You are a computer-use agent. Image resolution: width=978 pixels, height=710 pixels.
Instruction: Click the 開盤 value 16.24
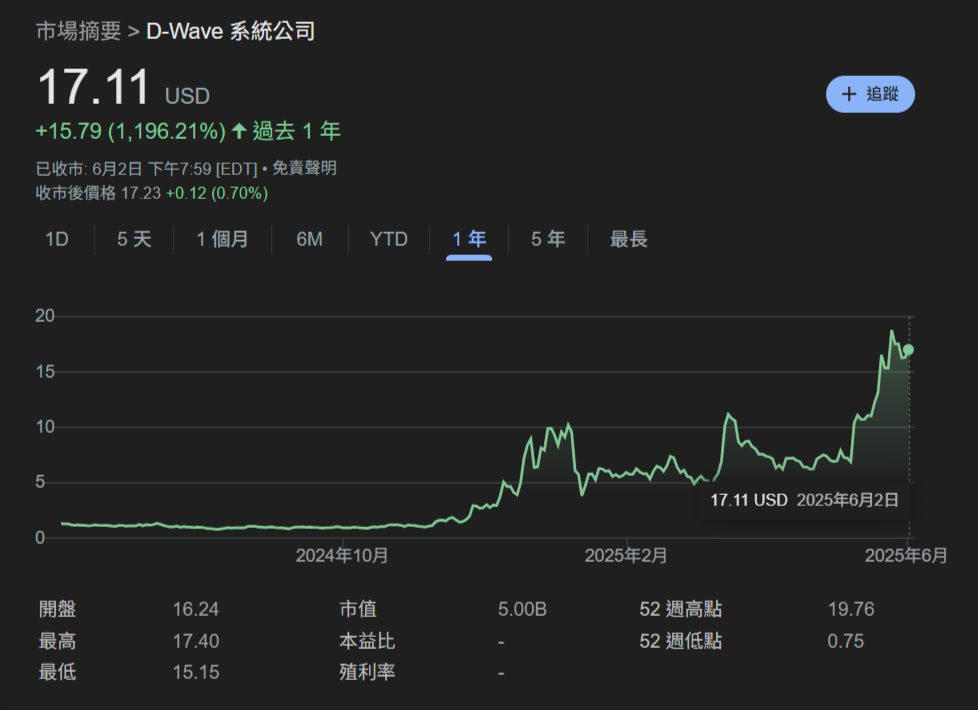tap(196, 609)
